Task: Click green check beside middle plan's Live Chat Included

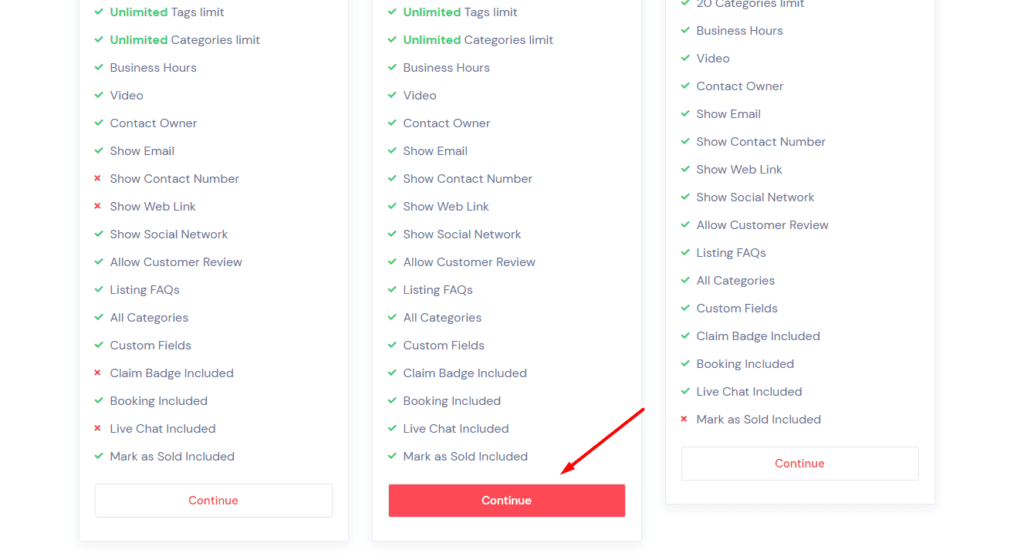Action: pyautogui.click(x=392, y=429)
